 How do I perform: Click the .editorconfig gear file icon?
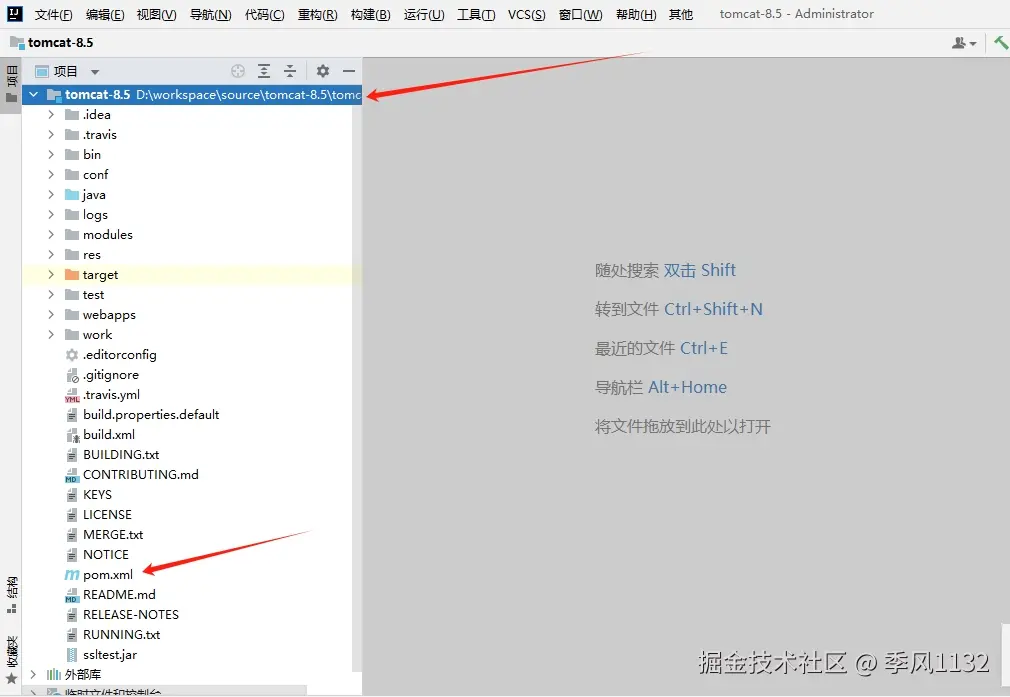click(x=71, y=355)
